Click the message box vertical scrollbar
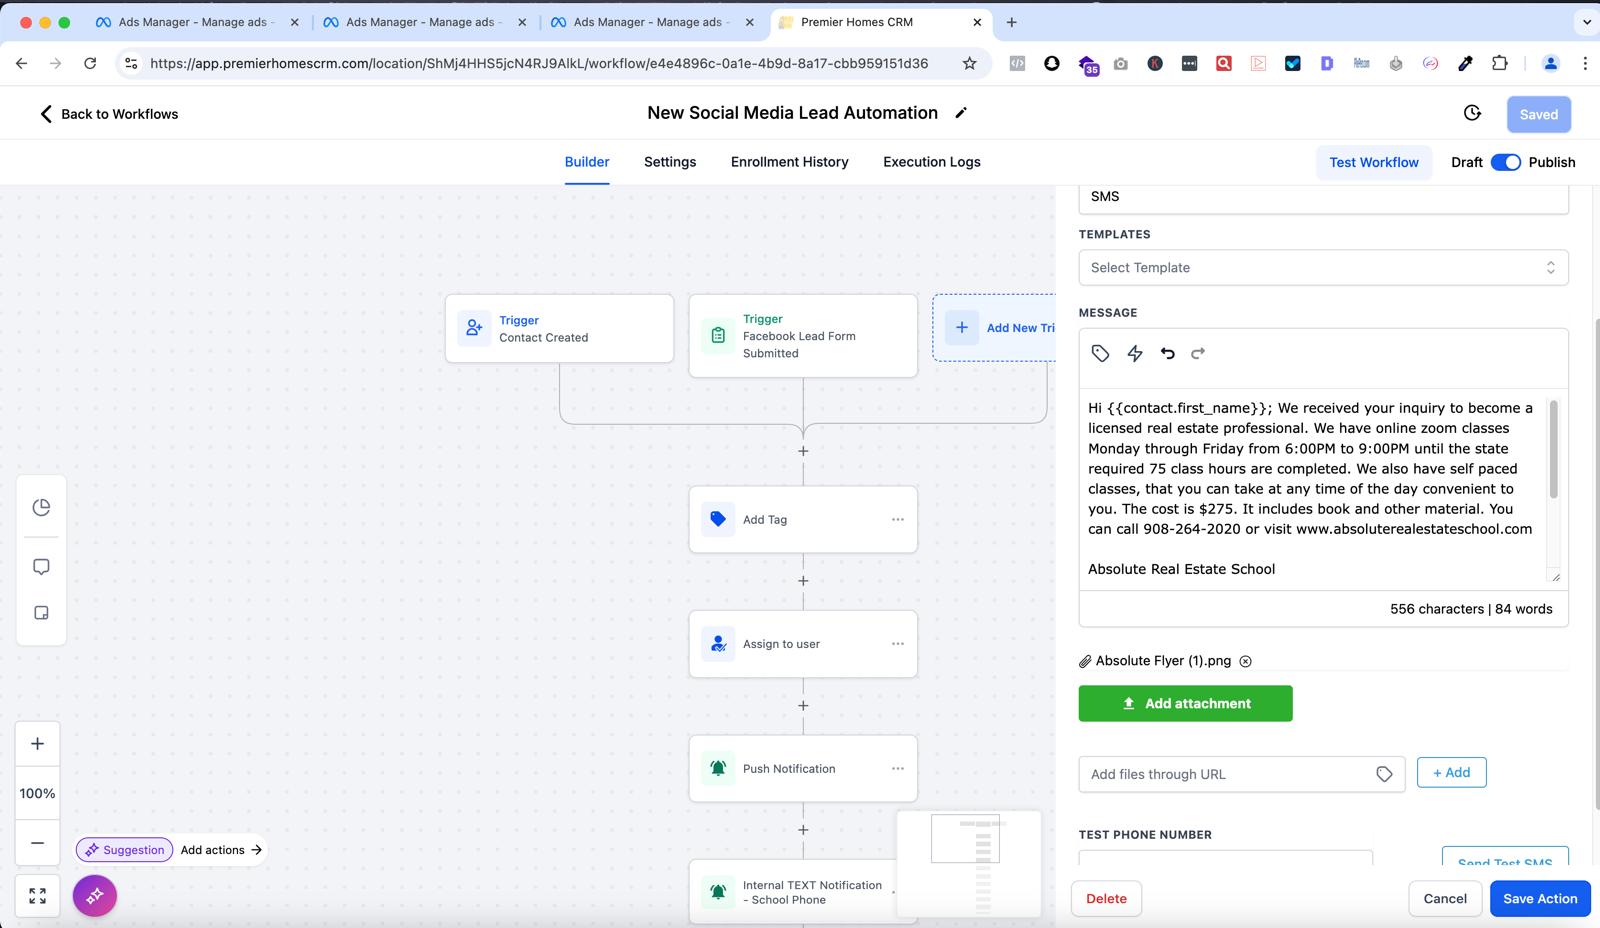1600x928 pixels. coord(1553,450)
